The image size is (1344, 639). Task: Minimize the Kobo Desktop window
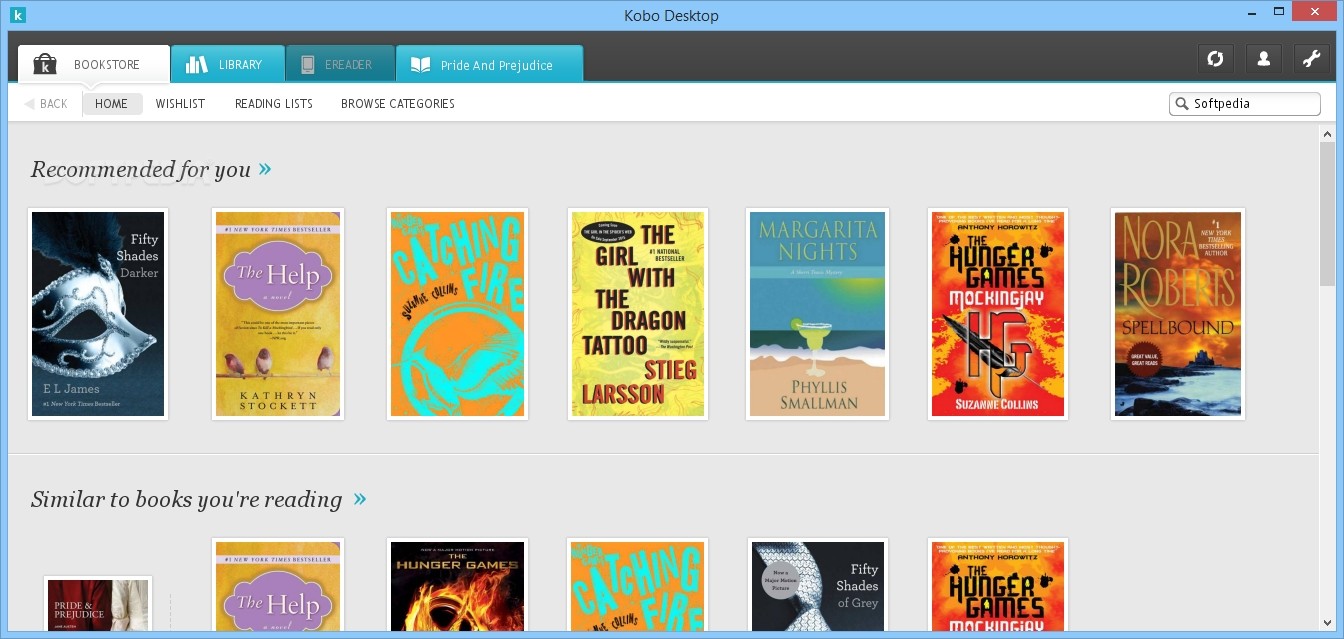(1251, 11)
